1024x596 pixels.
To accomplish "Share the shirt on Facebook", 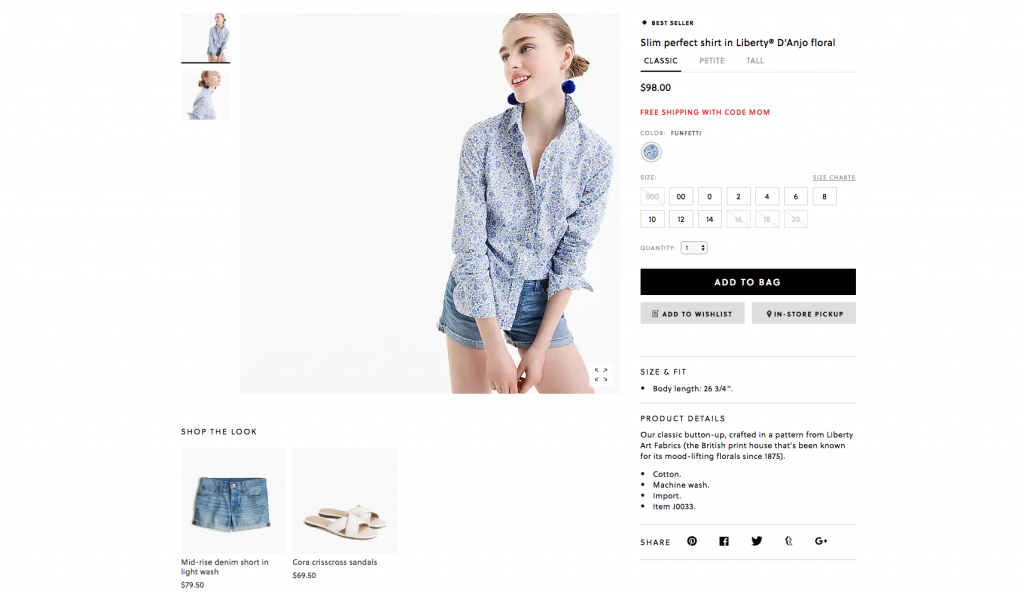I will (x=724, y=541).
